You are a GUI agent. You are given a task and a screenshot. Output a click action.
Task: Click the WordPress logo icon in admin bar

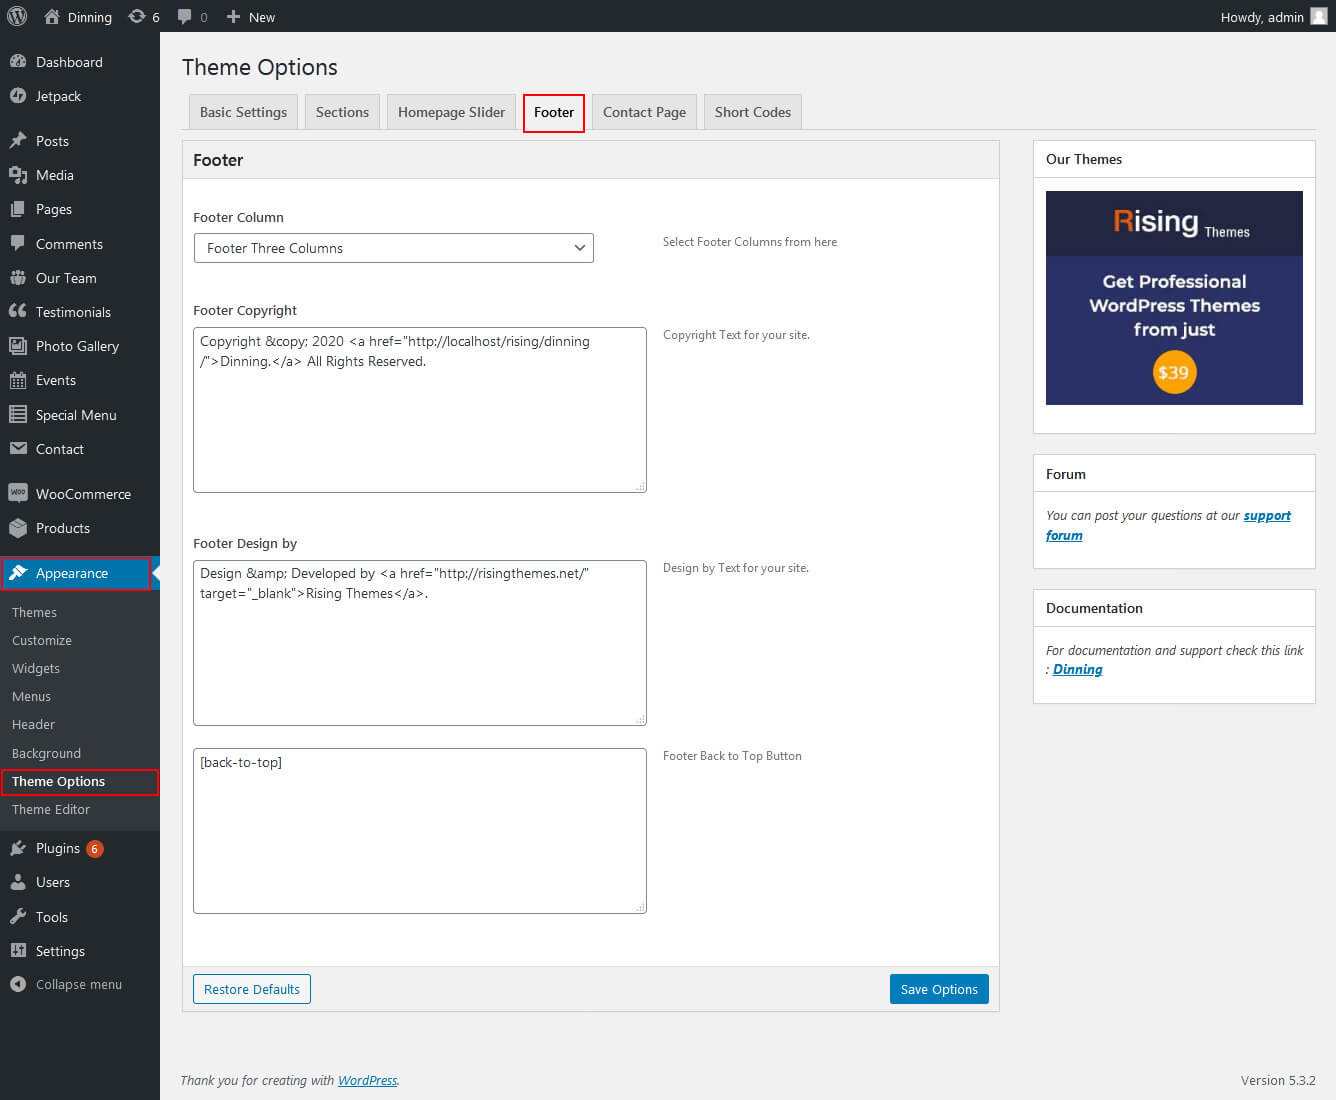tap(17, 16)
